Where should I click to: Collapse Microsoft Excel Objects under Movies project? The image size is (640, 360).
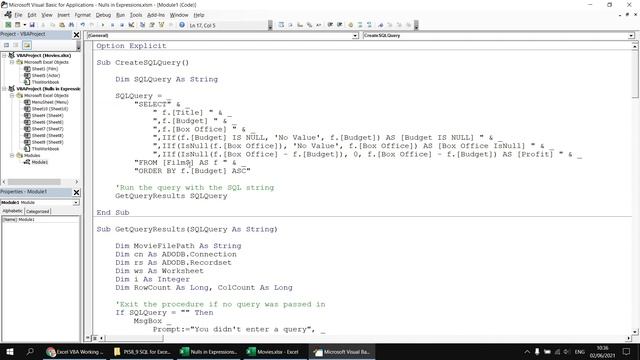(12, 62)
